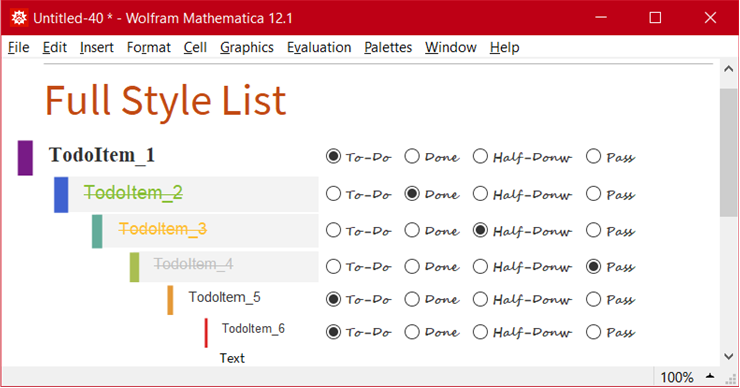Open the Window menu
740x388 pixels.
coord(451,47)
